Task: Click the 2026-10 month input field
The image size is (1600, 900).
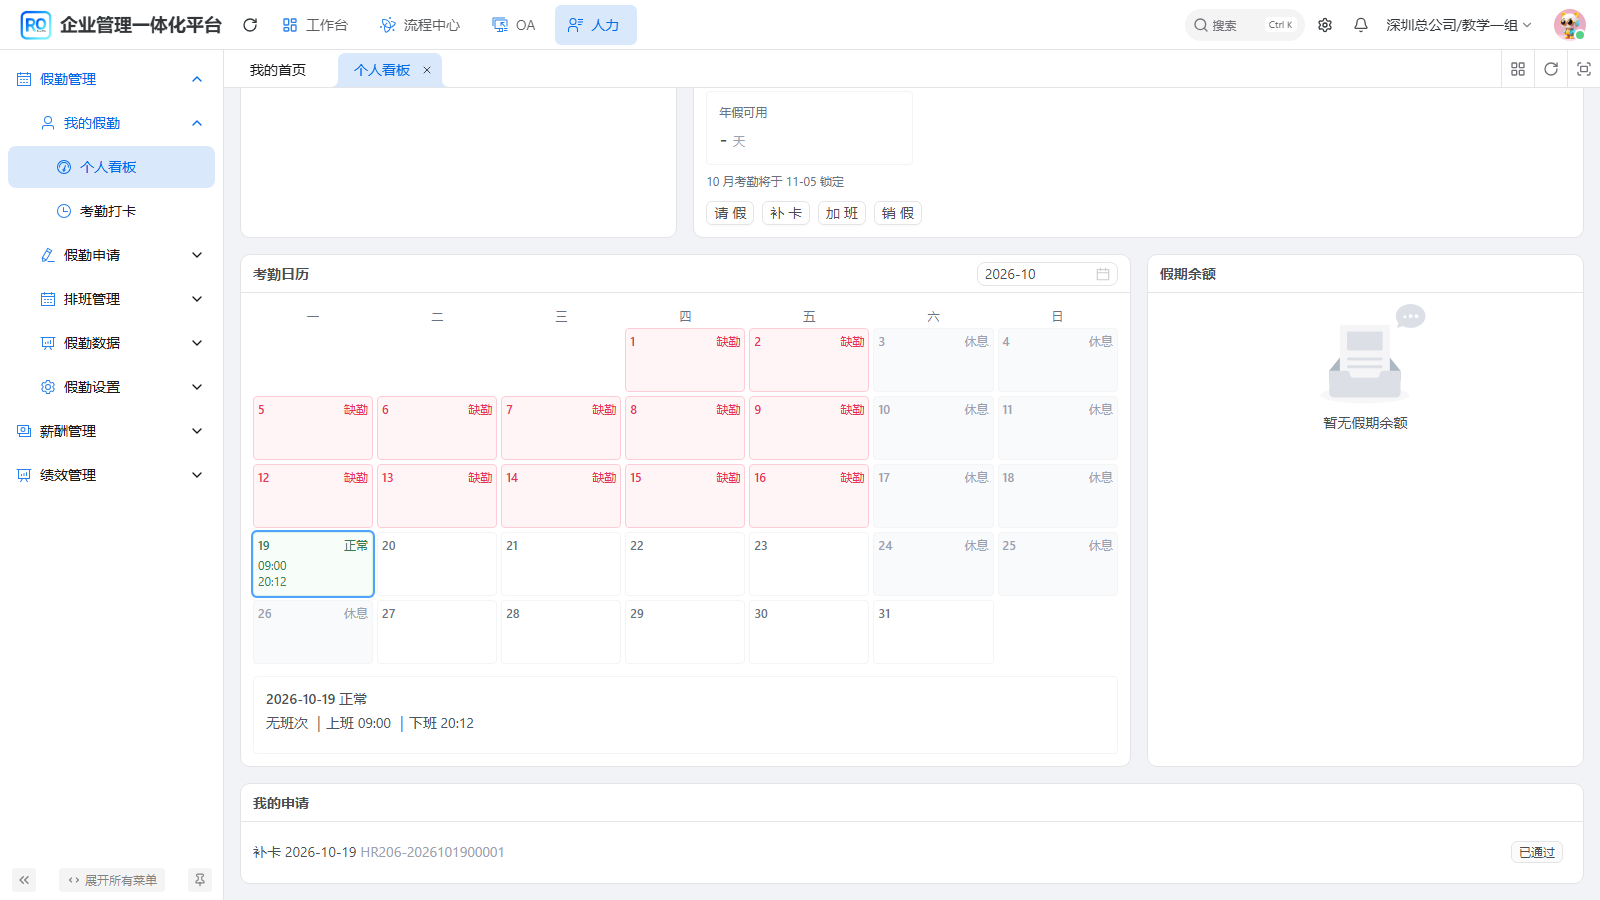Action: [1047, 274]
